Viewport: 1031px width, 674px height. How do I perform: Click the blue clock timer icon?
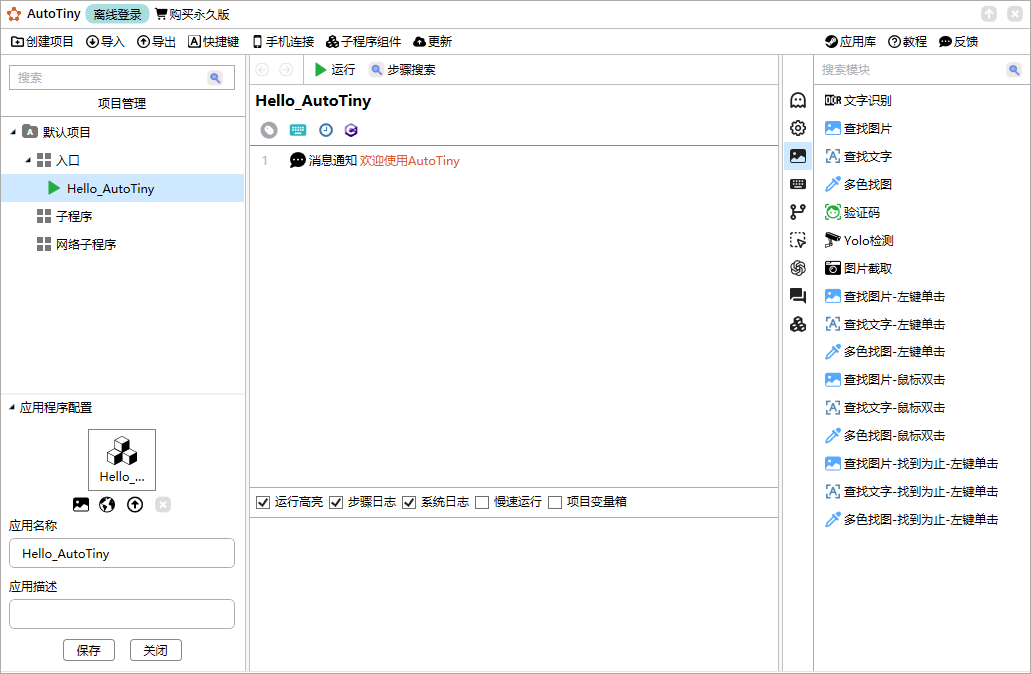[326, 130]
